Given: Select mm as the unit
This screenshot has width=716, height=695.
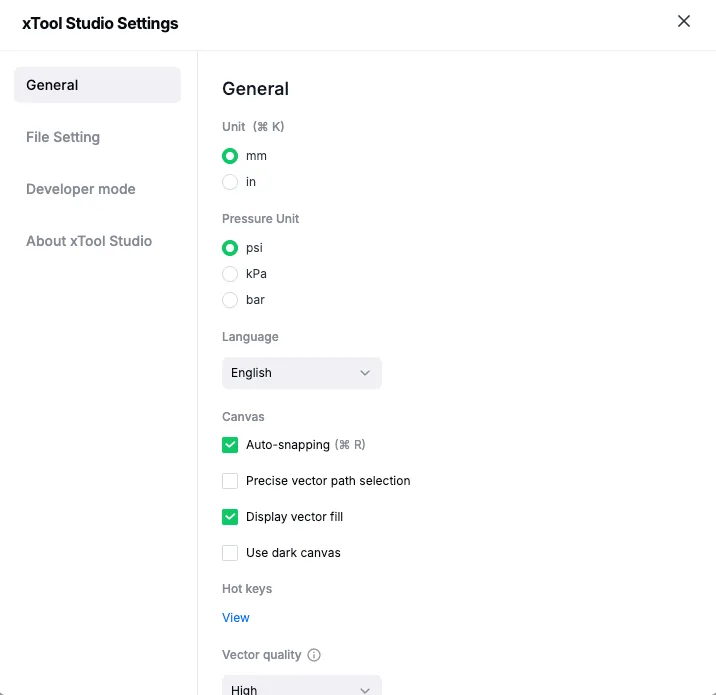Looking at the screenshot, I should [x=230, y=156].
